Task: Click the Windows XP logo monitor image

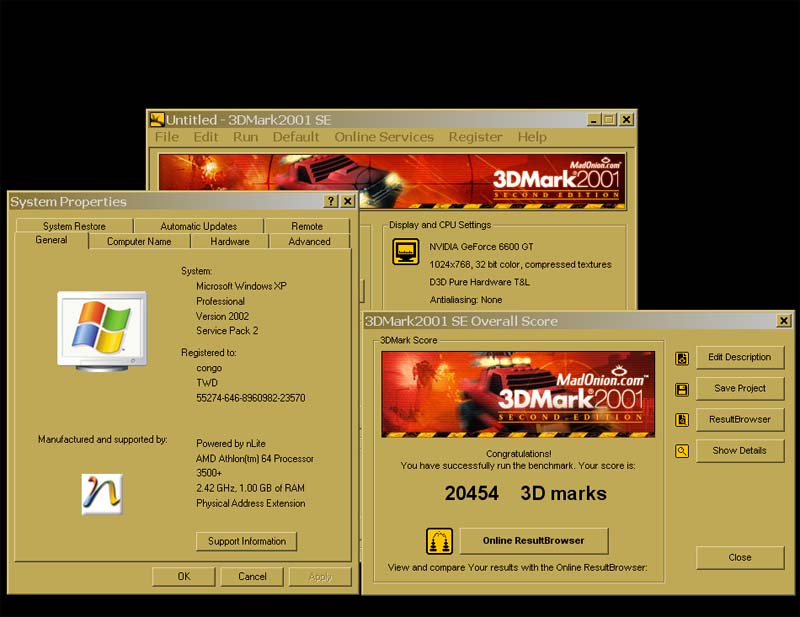Action: point(102,331)
